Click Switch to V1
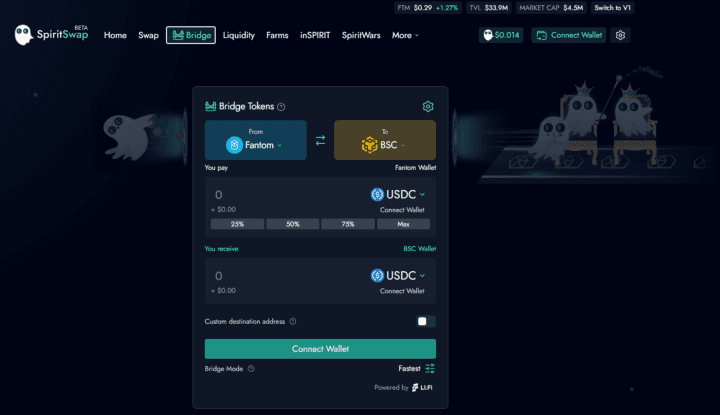Viewport: 720px width, 415px height. pyautogui.click(x=612, y=8)
